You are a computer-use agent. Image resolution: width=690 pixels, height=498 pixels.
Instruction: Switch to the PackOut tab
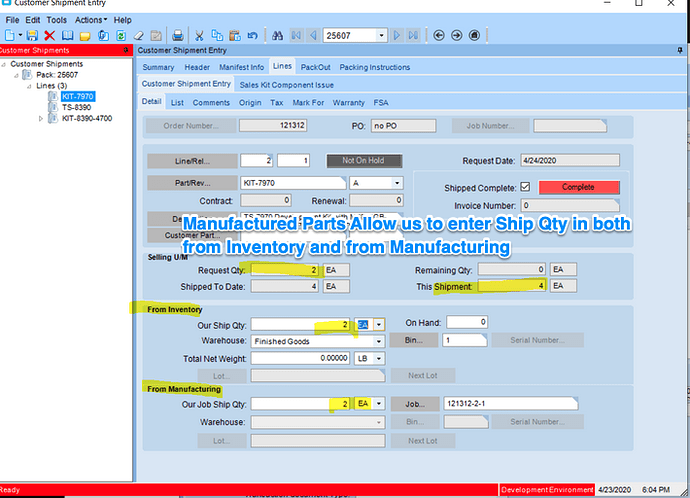316,67
